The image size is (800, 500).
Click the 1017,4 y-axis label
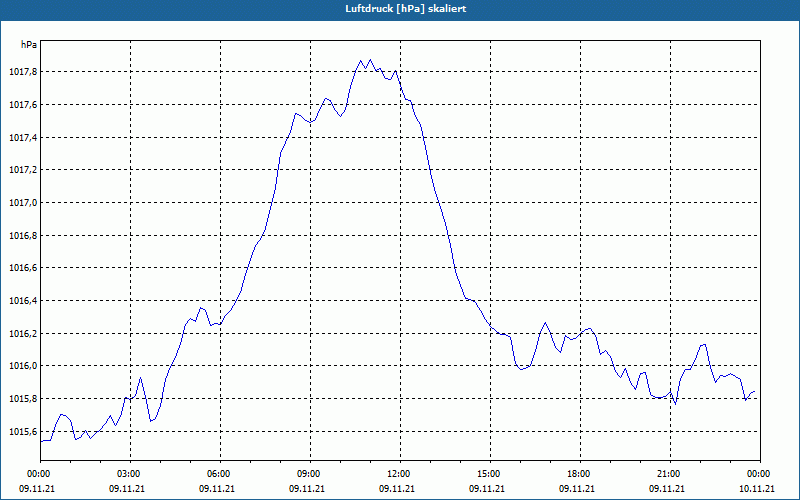click(x=23, y=138)
